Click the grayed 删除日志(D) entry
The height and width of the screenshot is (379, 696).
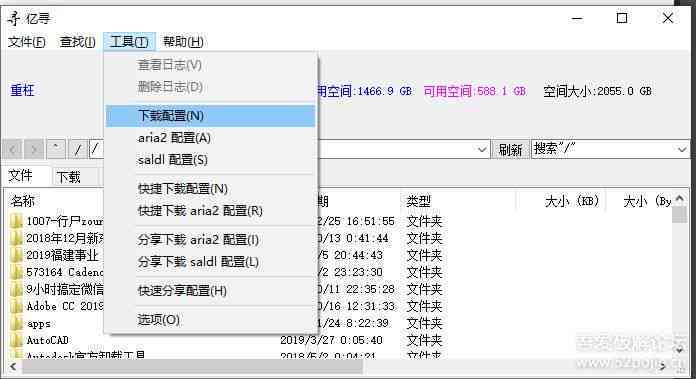tap(210, 87)
